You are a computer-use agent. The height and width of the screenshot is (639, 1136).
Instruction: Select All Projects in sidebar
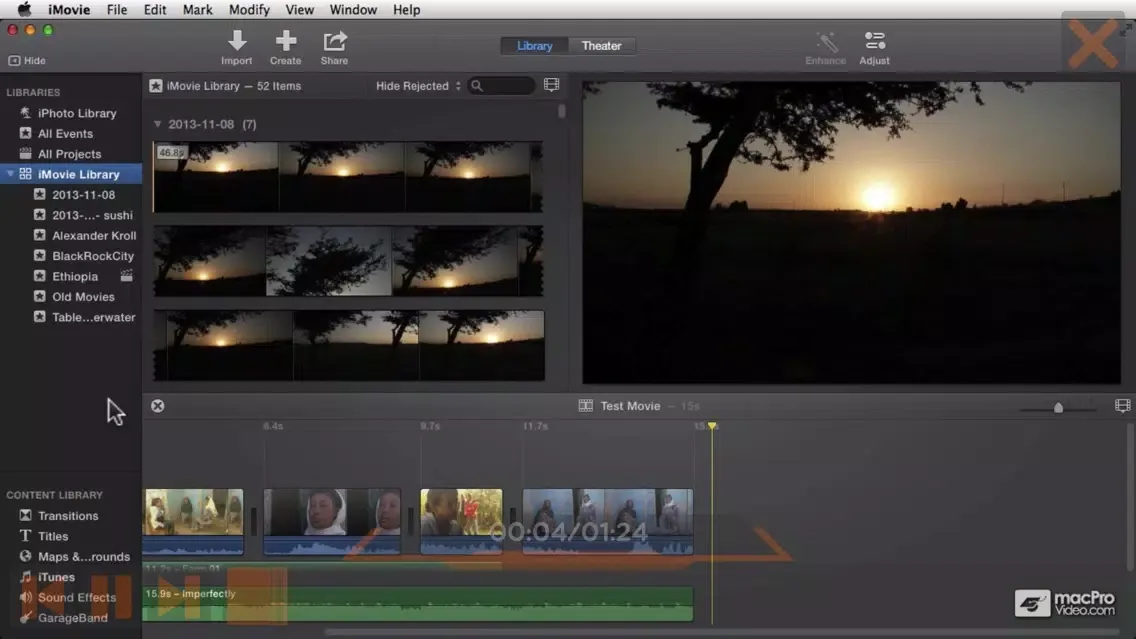(x=70, y=154)
